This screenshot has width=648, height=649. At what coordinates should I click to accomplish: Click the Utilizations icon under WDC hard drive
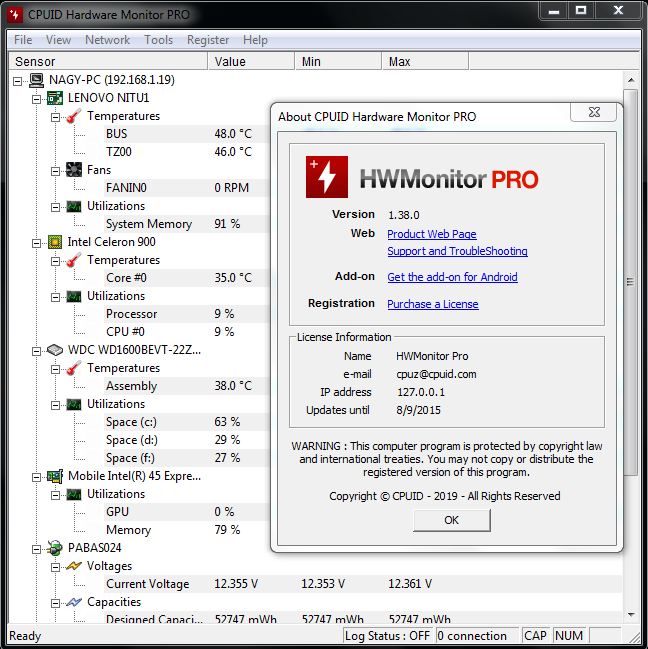74,404
